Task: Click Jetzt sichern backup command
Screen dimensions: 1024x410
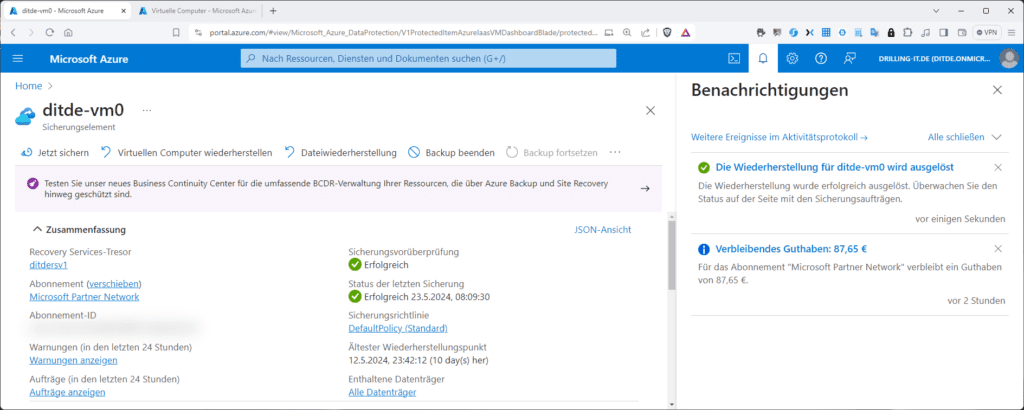Action: click(55, 153)
